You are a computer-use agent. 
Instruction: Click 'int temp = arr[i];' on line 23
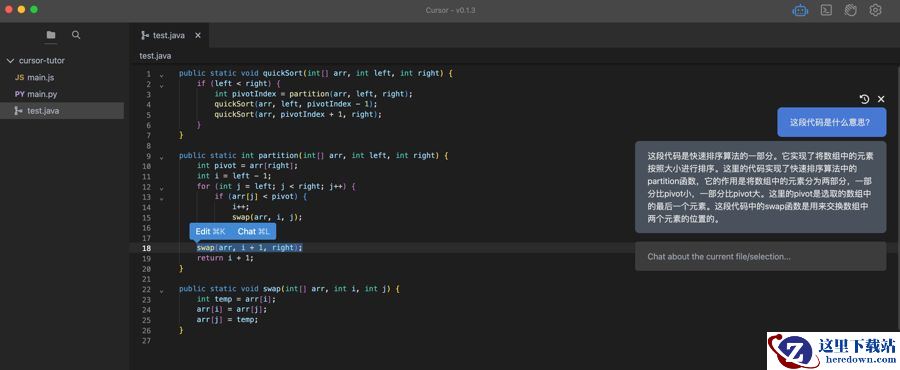[236, 299]
